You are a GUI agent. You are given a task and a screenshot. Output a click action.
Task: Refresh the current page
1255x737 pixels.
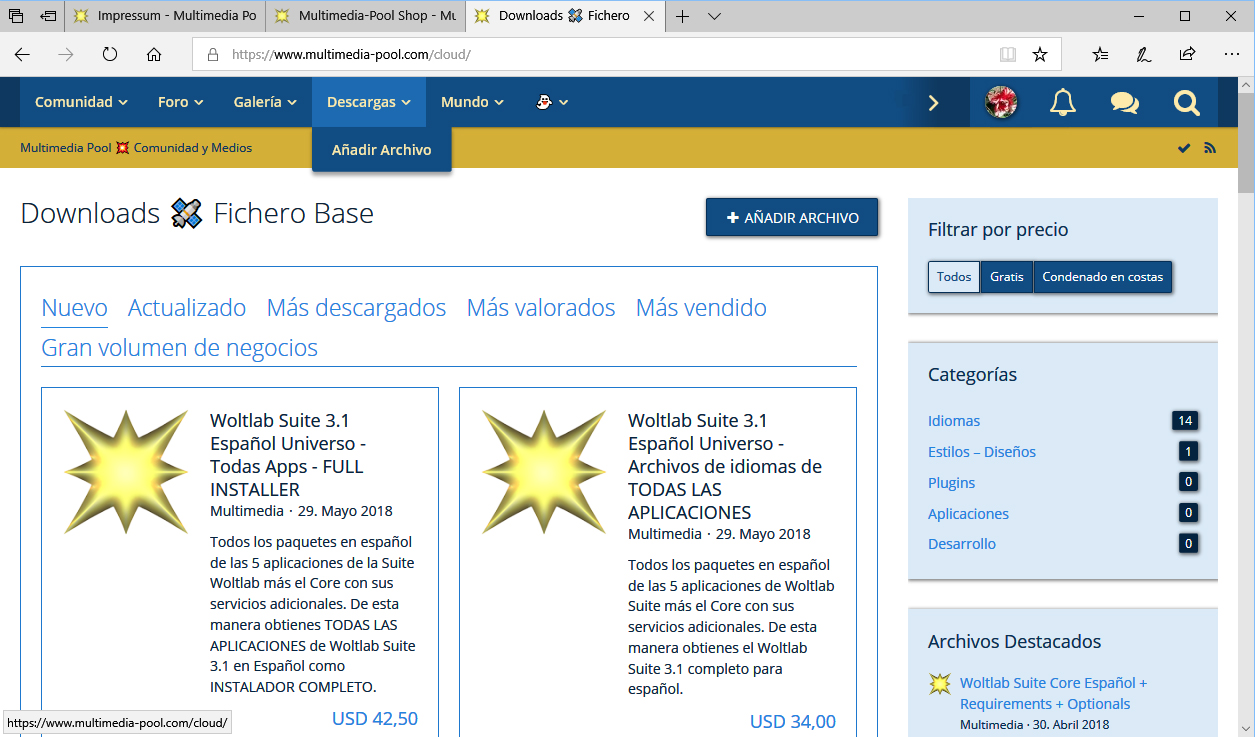pyautogui.click(x=110, y=55)
